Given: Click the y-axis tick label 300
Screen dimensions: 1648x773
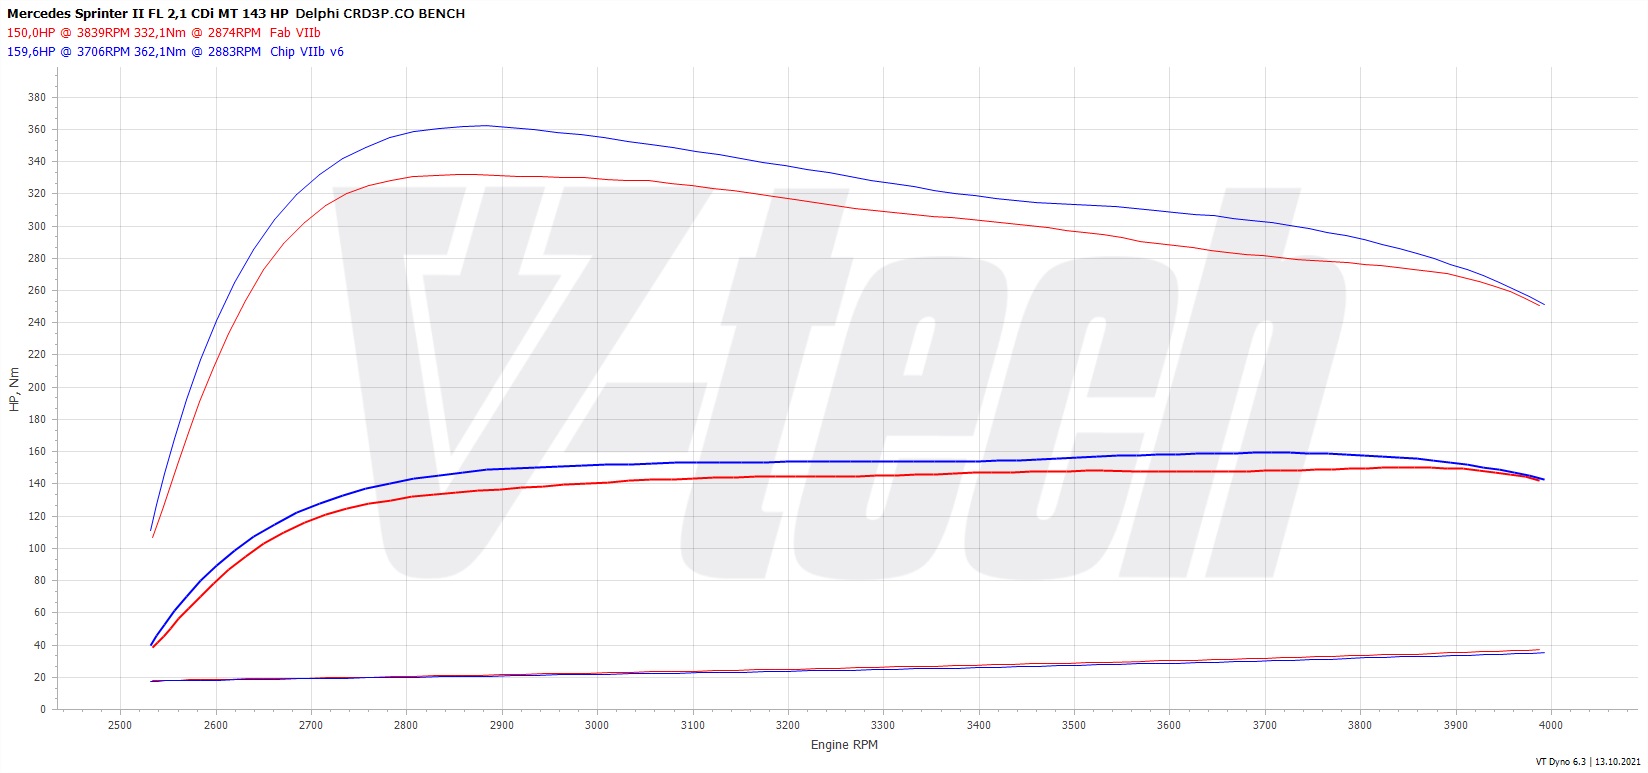Looking at the screenshot, I should [37, 226].
